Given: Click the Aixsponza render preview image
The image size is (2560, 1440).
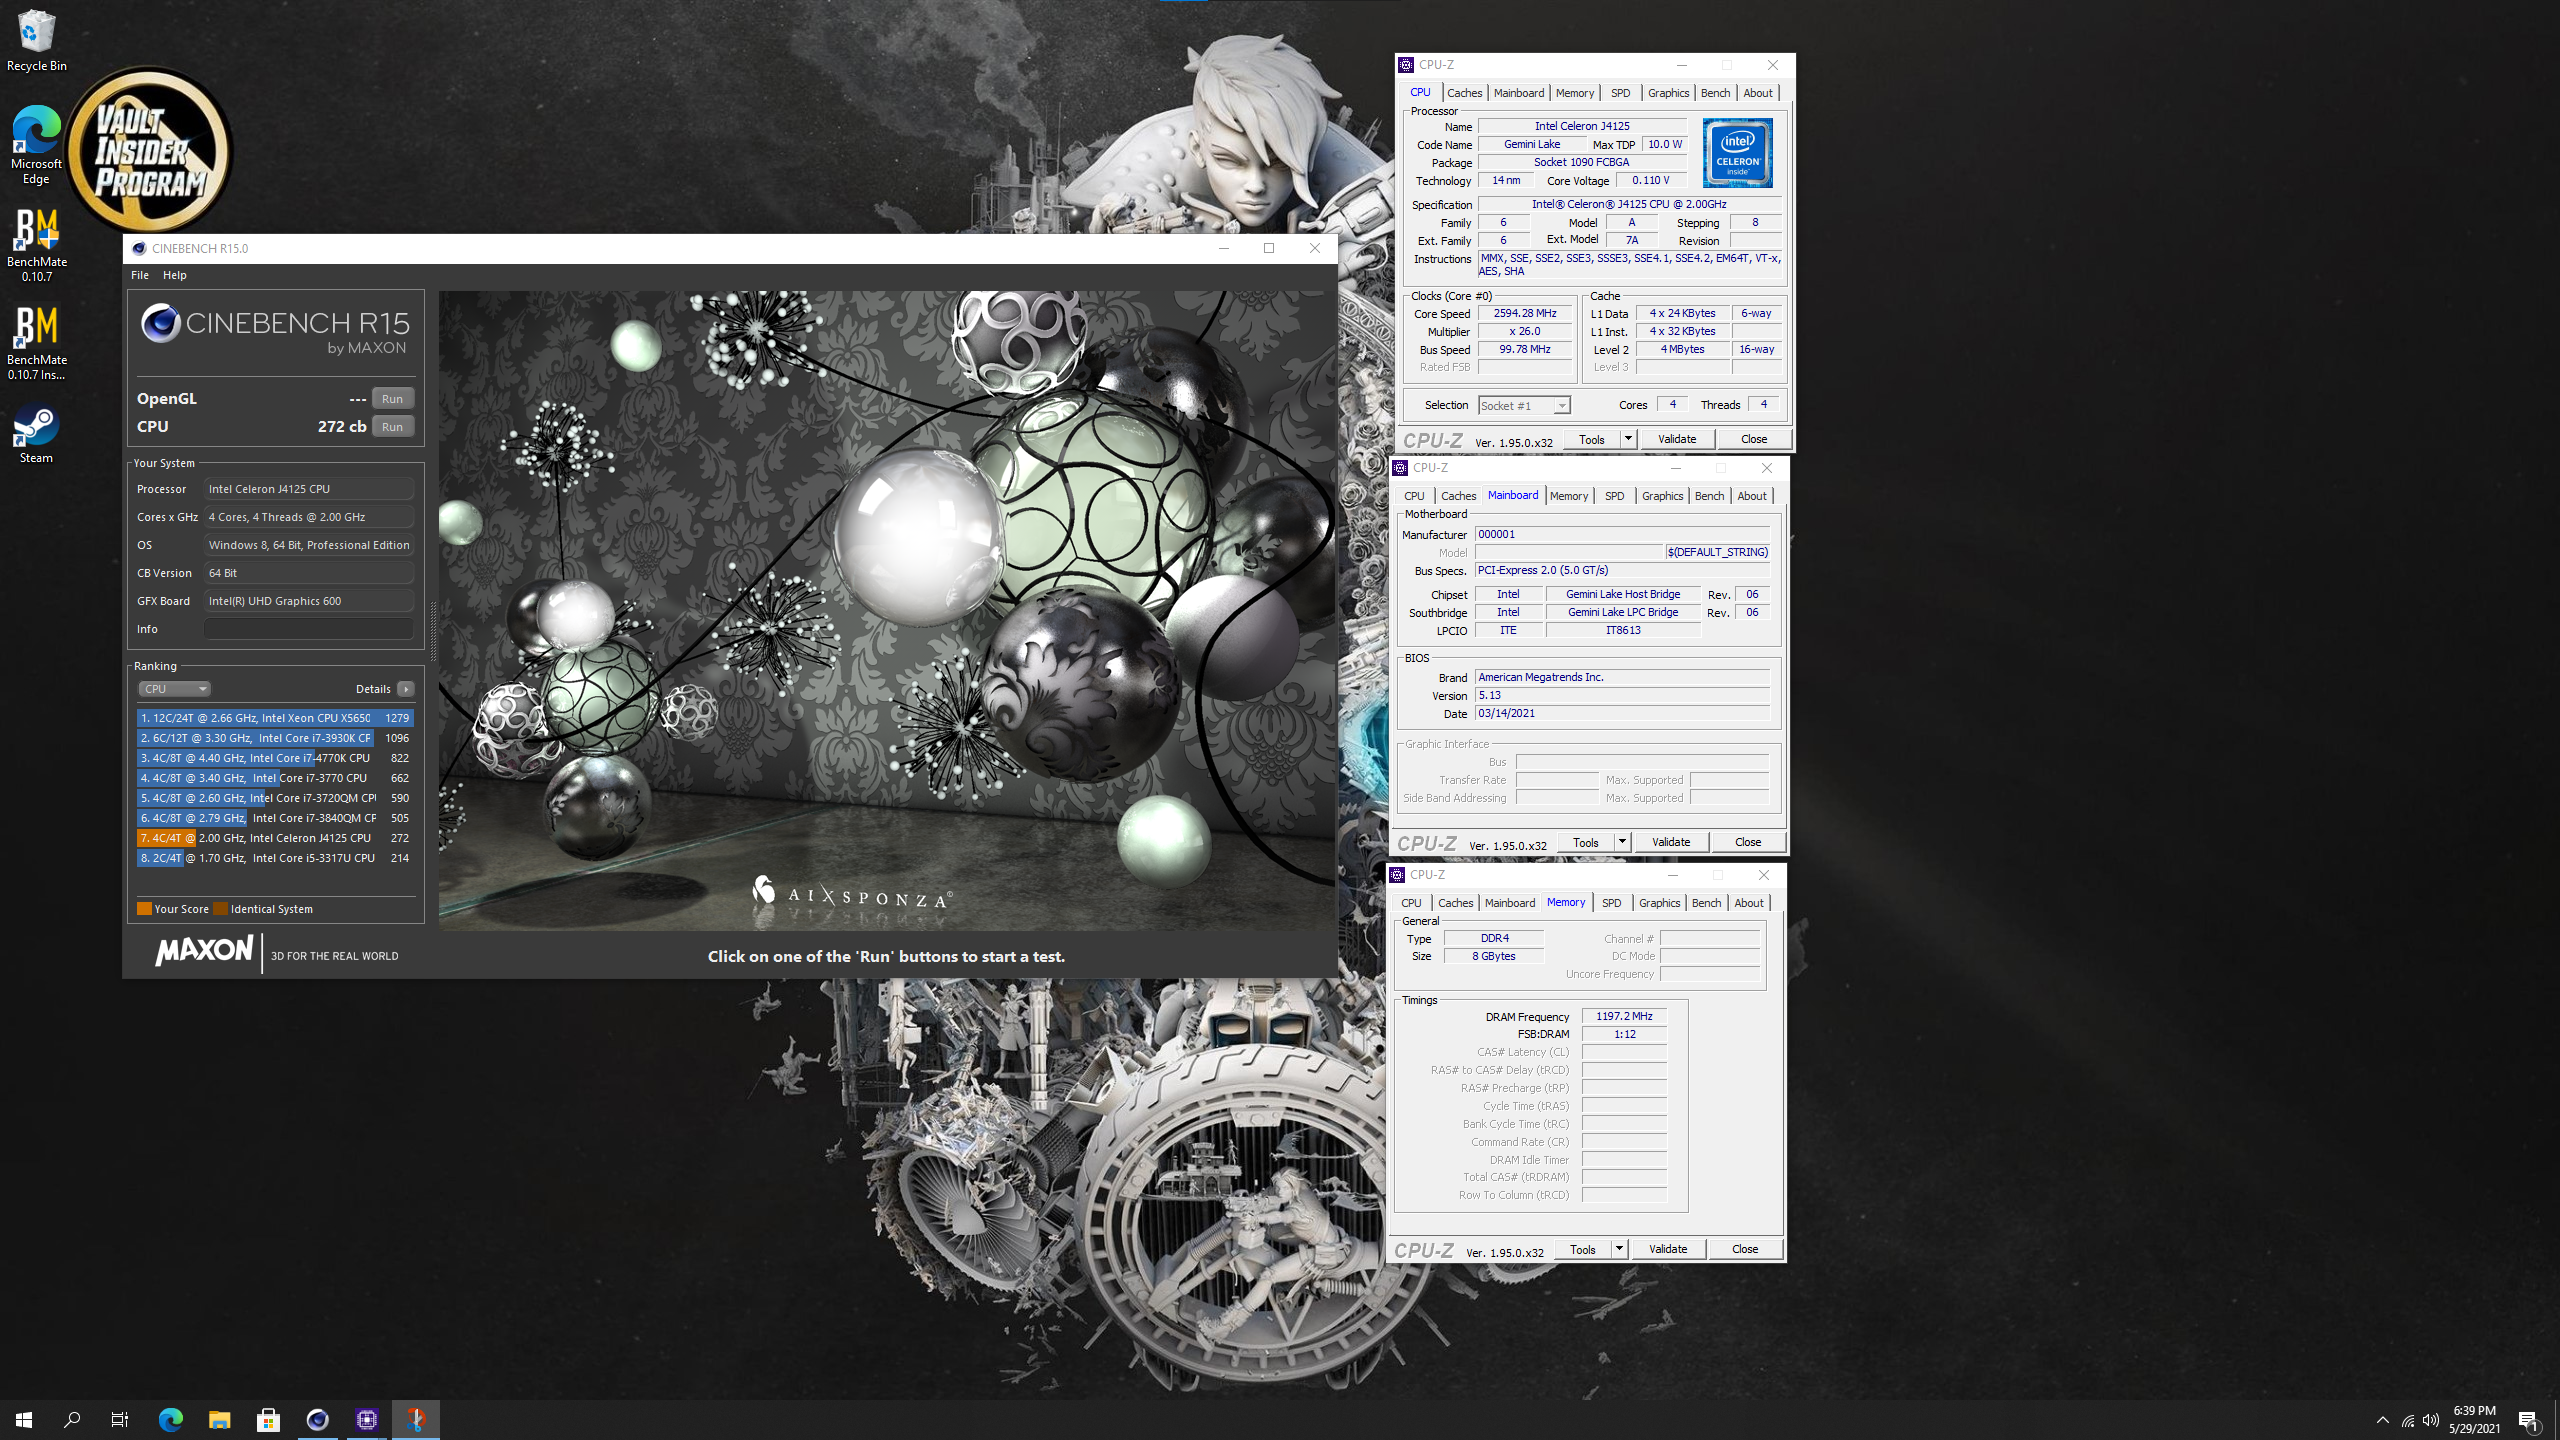Looking at the screenshot, I should [887, 610].
